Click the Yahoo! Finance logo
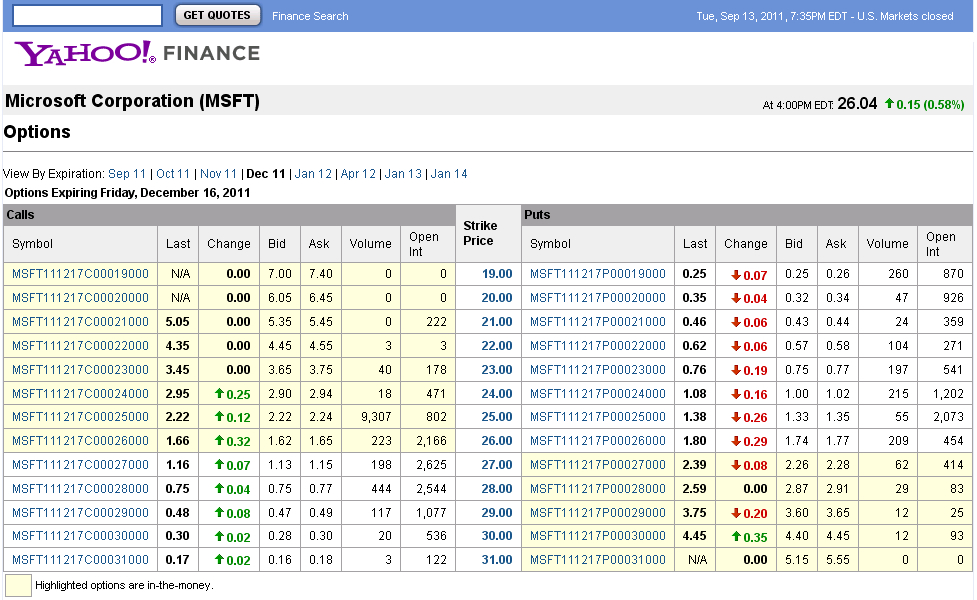Image resolution: width=977 pixels, height=600 pixels. 137,54
